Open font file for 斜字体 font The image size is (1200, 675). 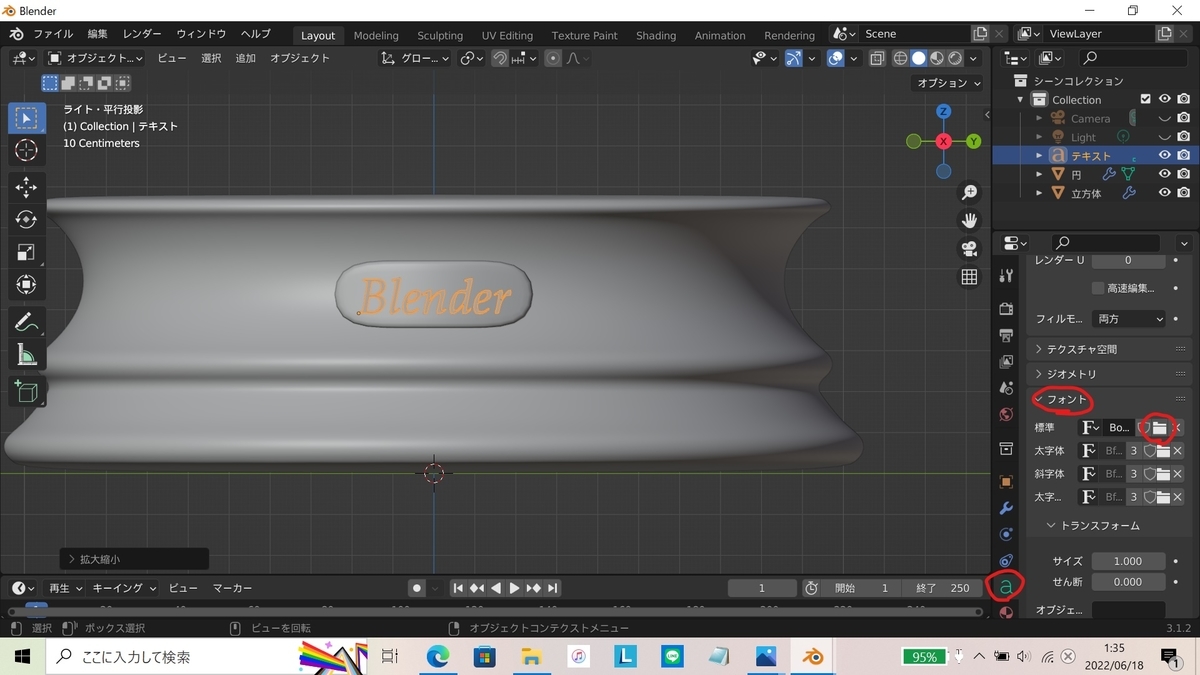(x=1163, y=474)
